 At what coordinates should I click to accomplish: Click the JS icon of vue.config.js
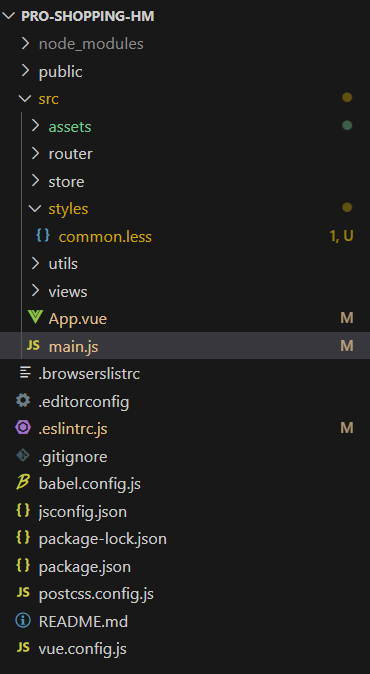tap(23, 648)
